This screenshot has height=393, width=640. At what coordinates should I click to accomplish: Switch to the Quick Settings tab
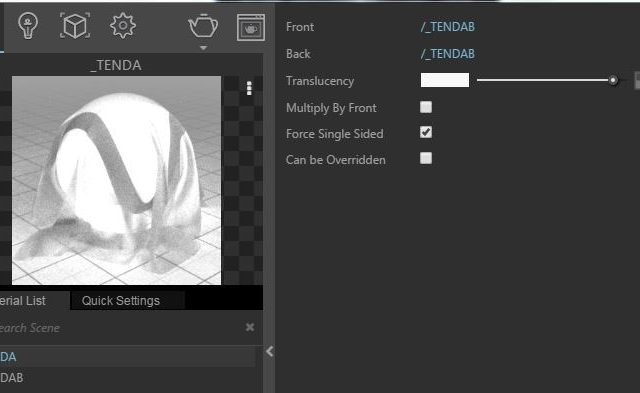click(x=127, y=301)
